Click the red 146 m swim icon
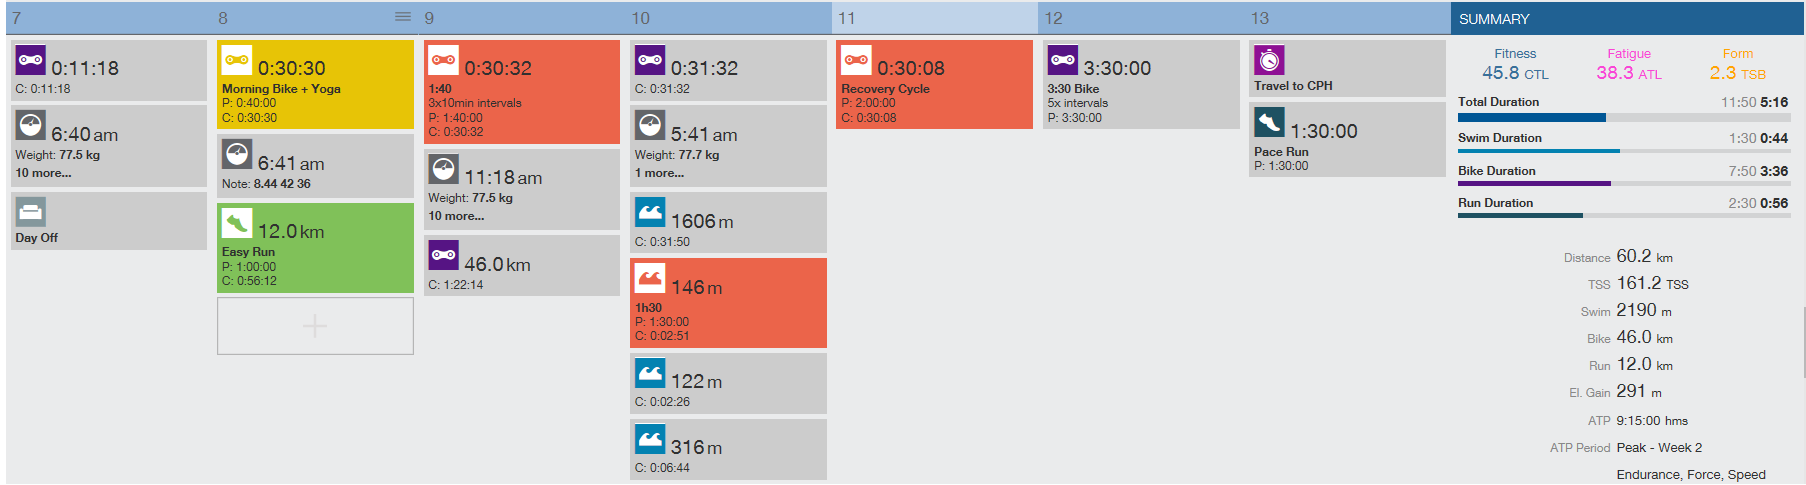 click(x=650, y=278)
